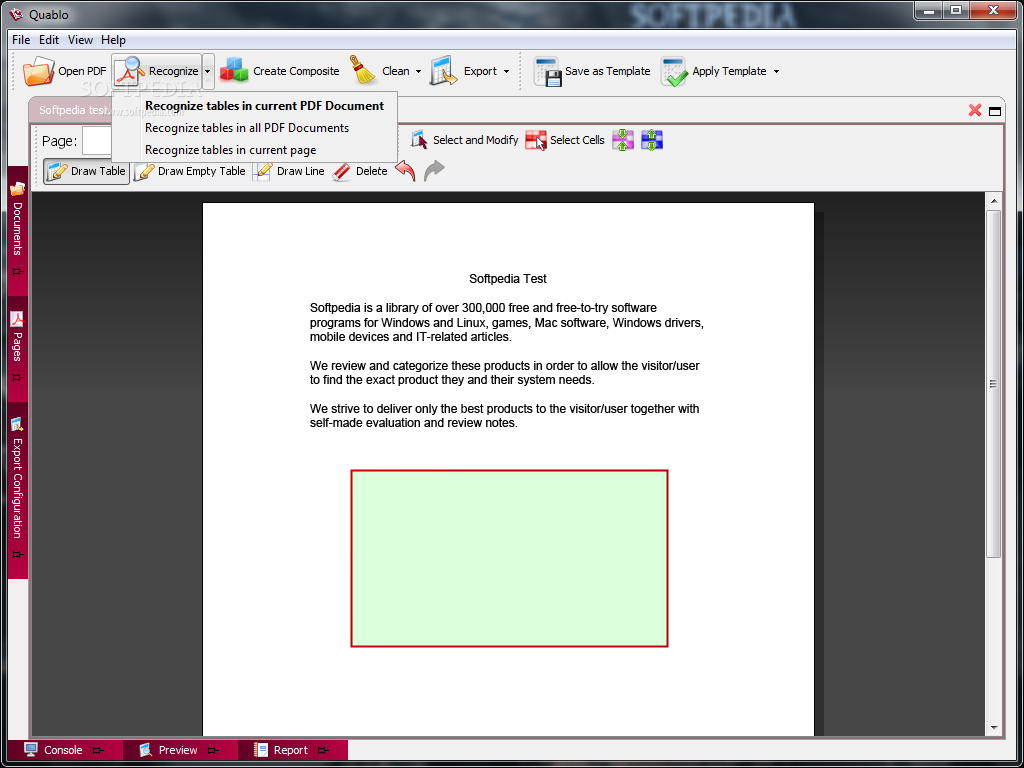This screenshot has width=1024, height=768.
Task: Run the Recognize tool
Action: point(156,71)
